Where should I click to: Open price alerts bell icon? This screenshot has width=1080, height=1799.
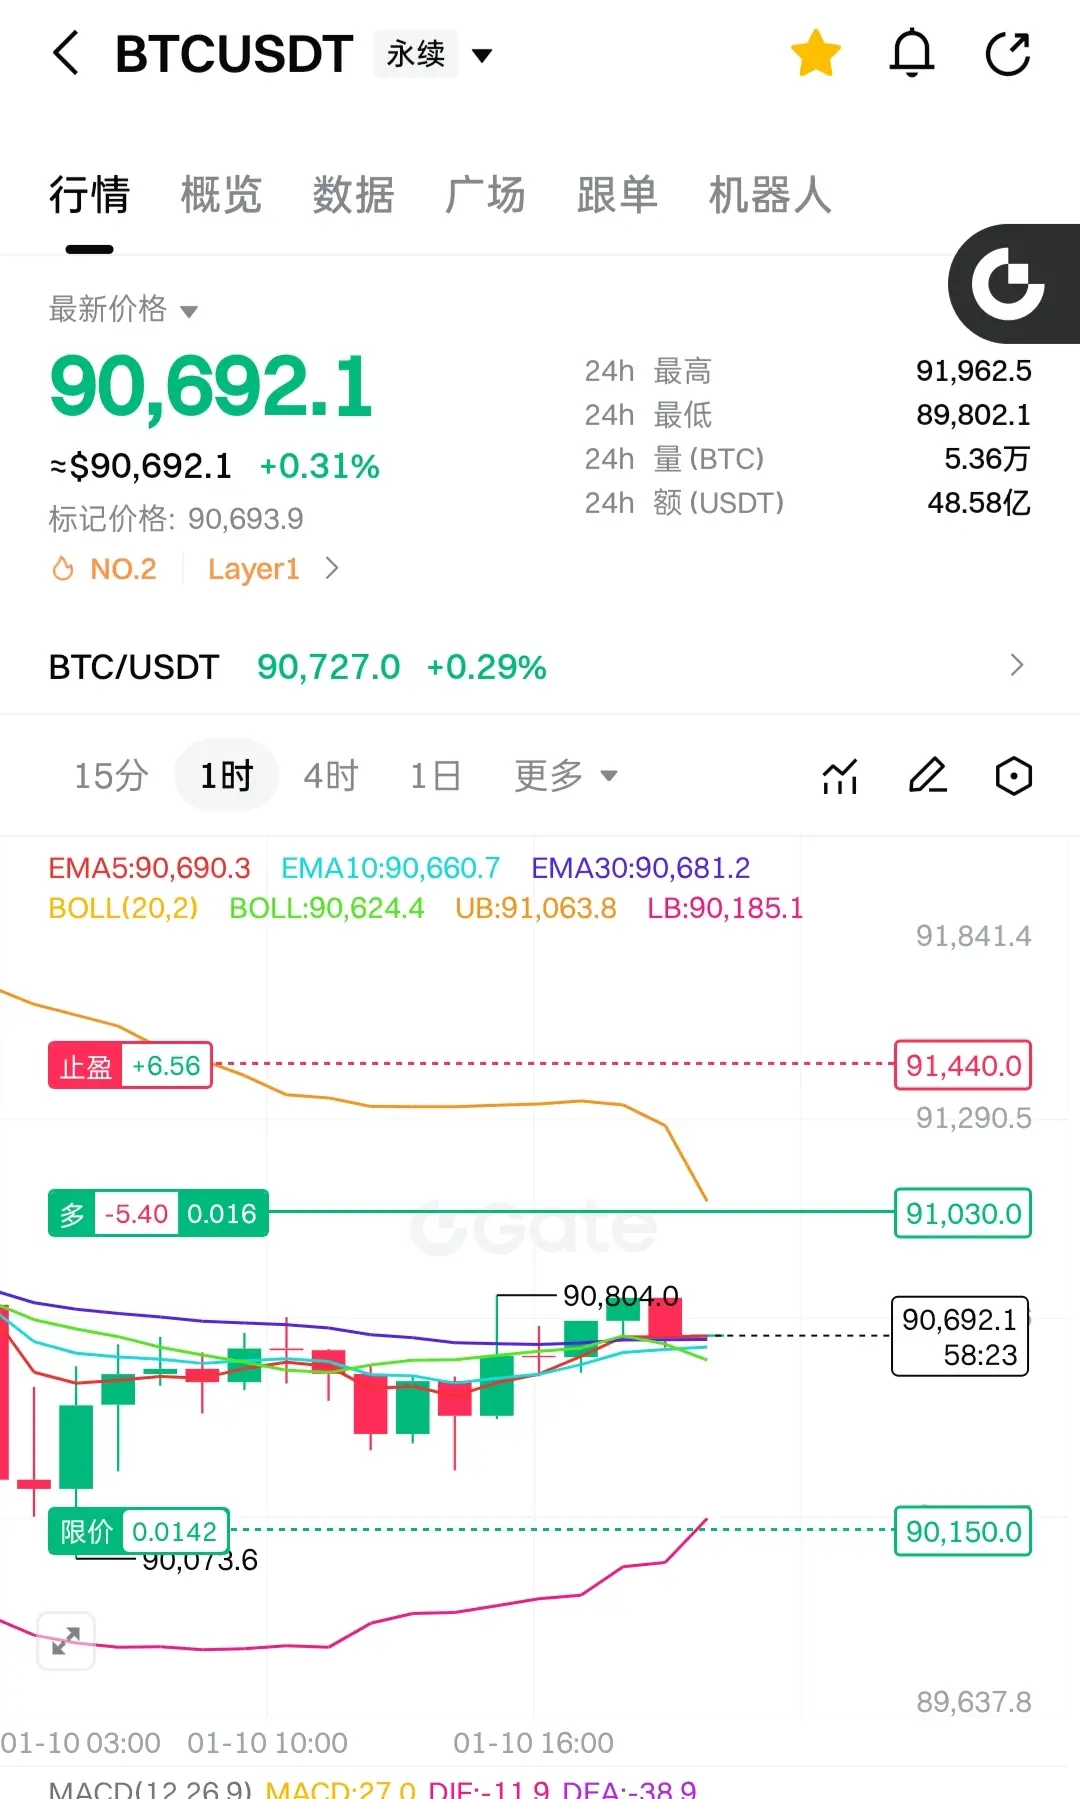click(x=912, y=53)
